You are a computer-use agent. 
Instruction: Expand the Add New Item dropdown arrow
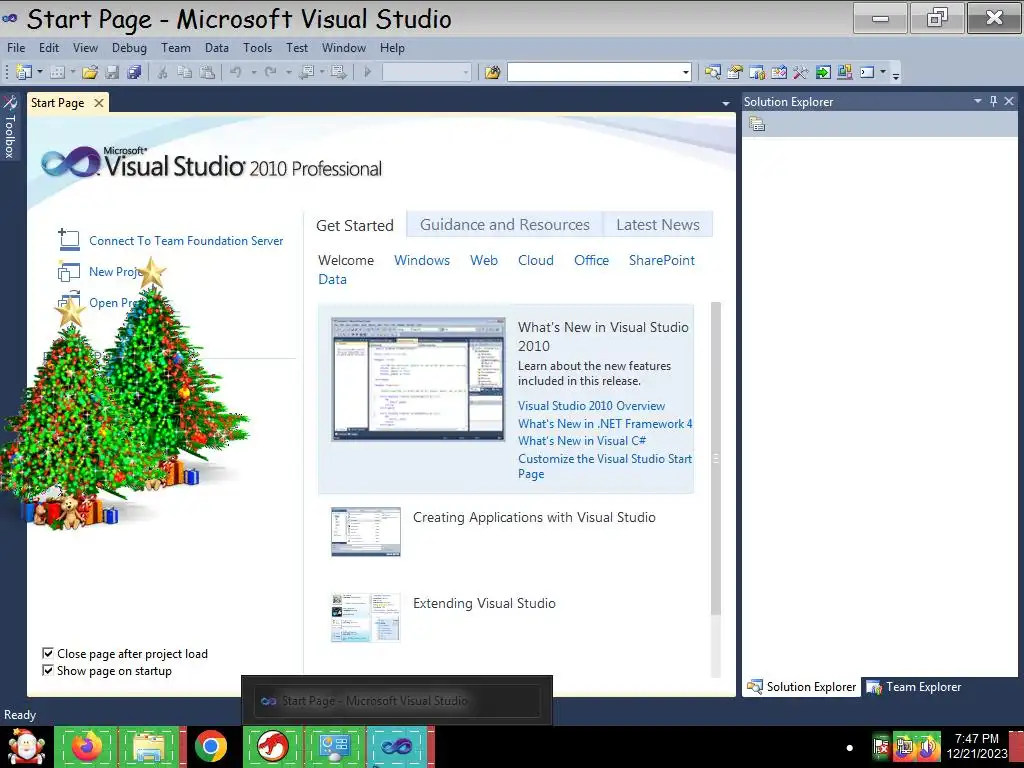point(72,72)
